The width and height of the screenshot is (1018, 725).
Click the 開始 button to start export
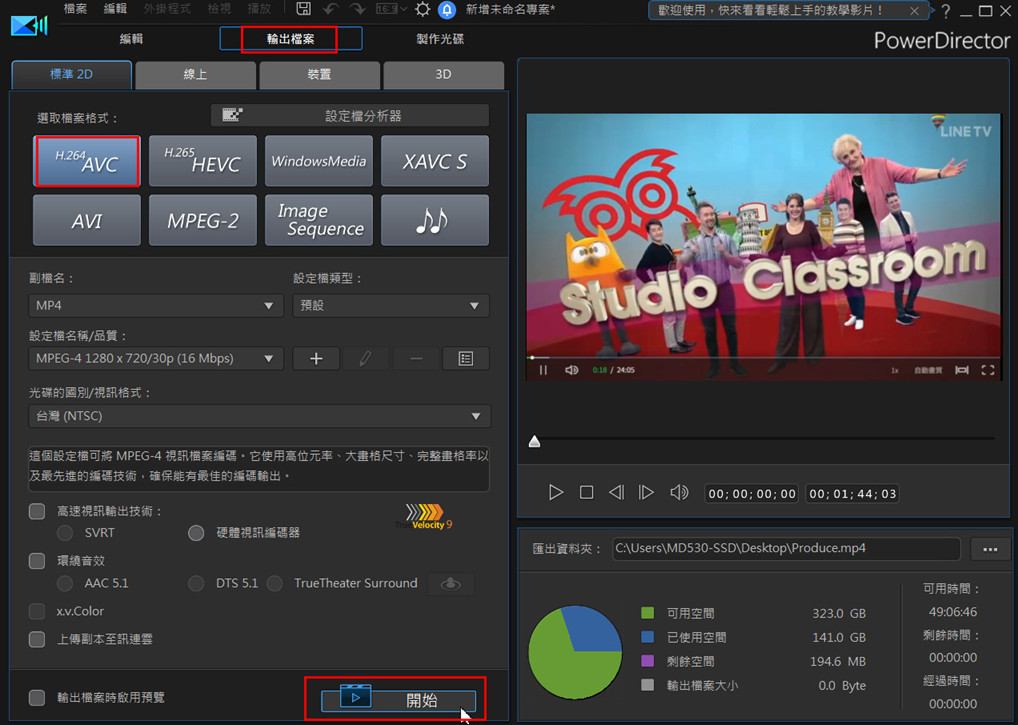click(397, 700)
